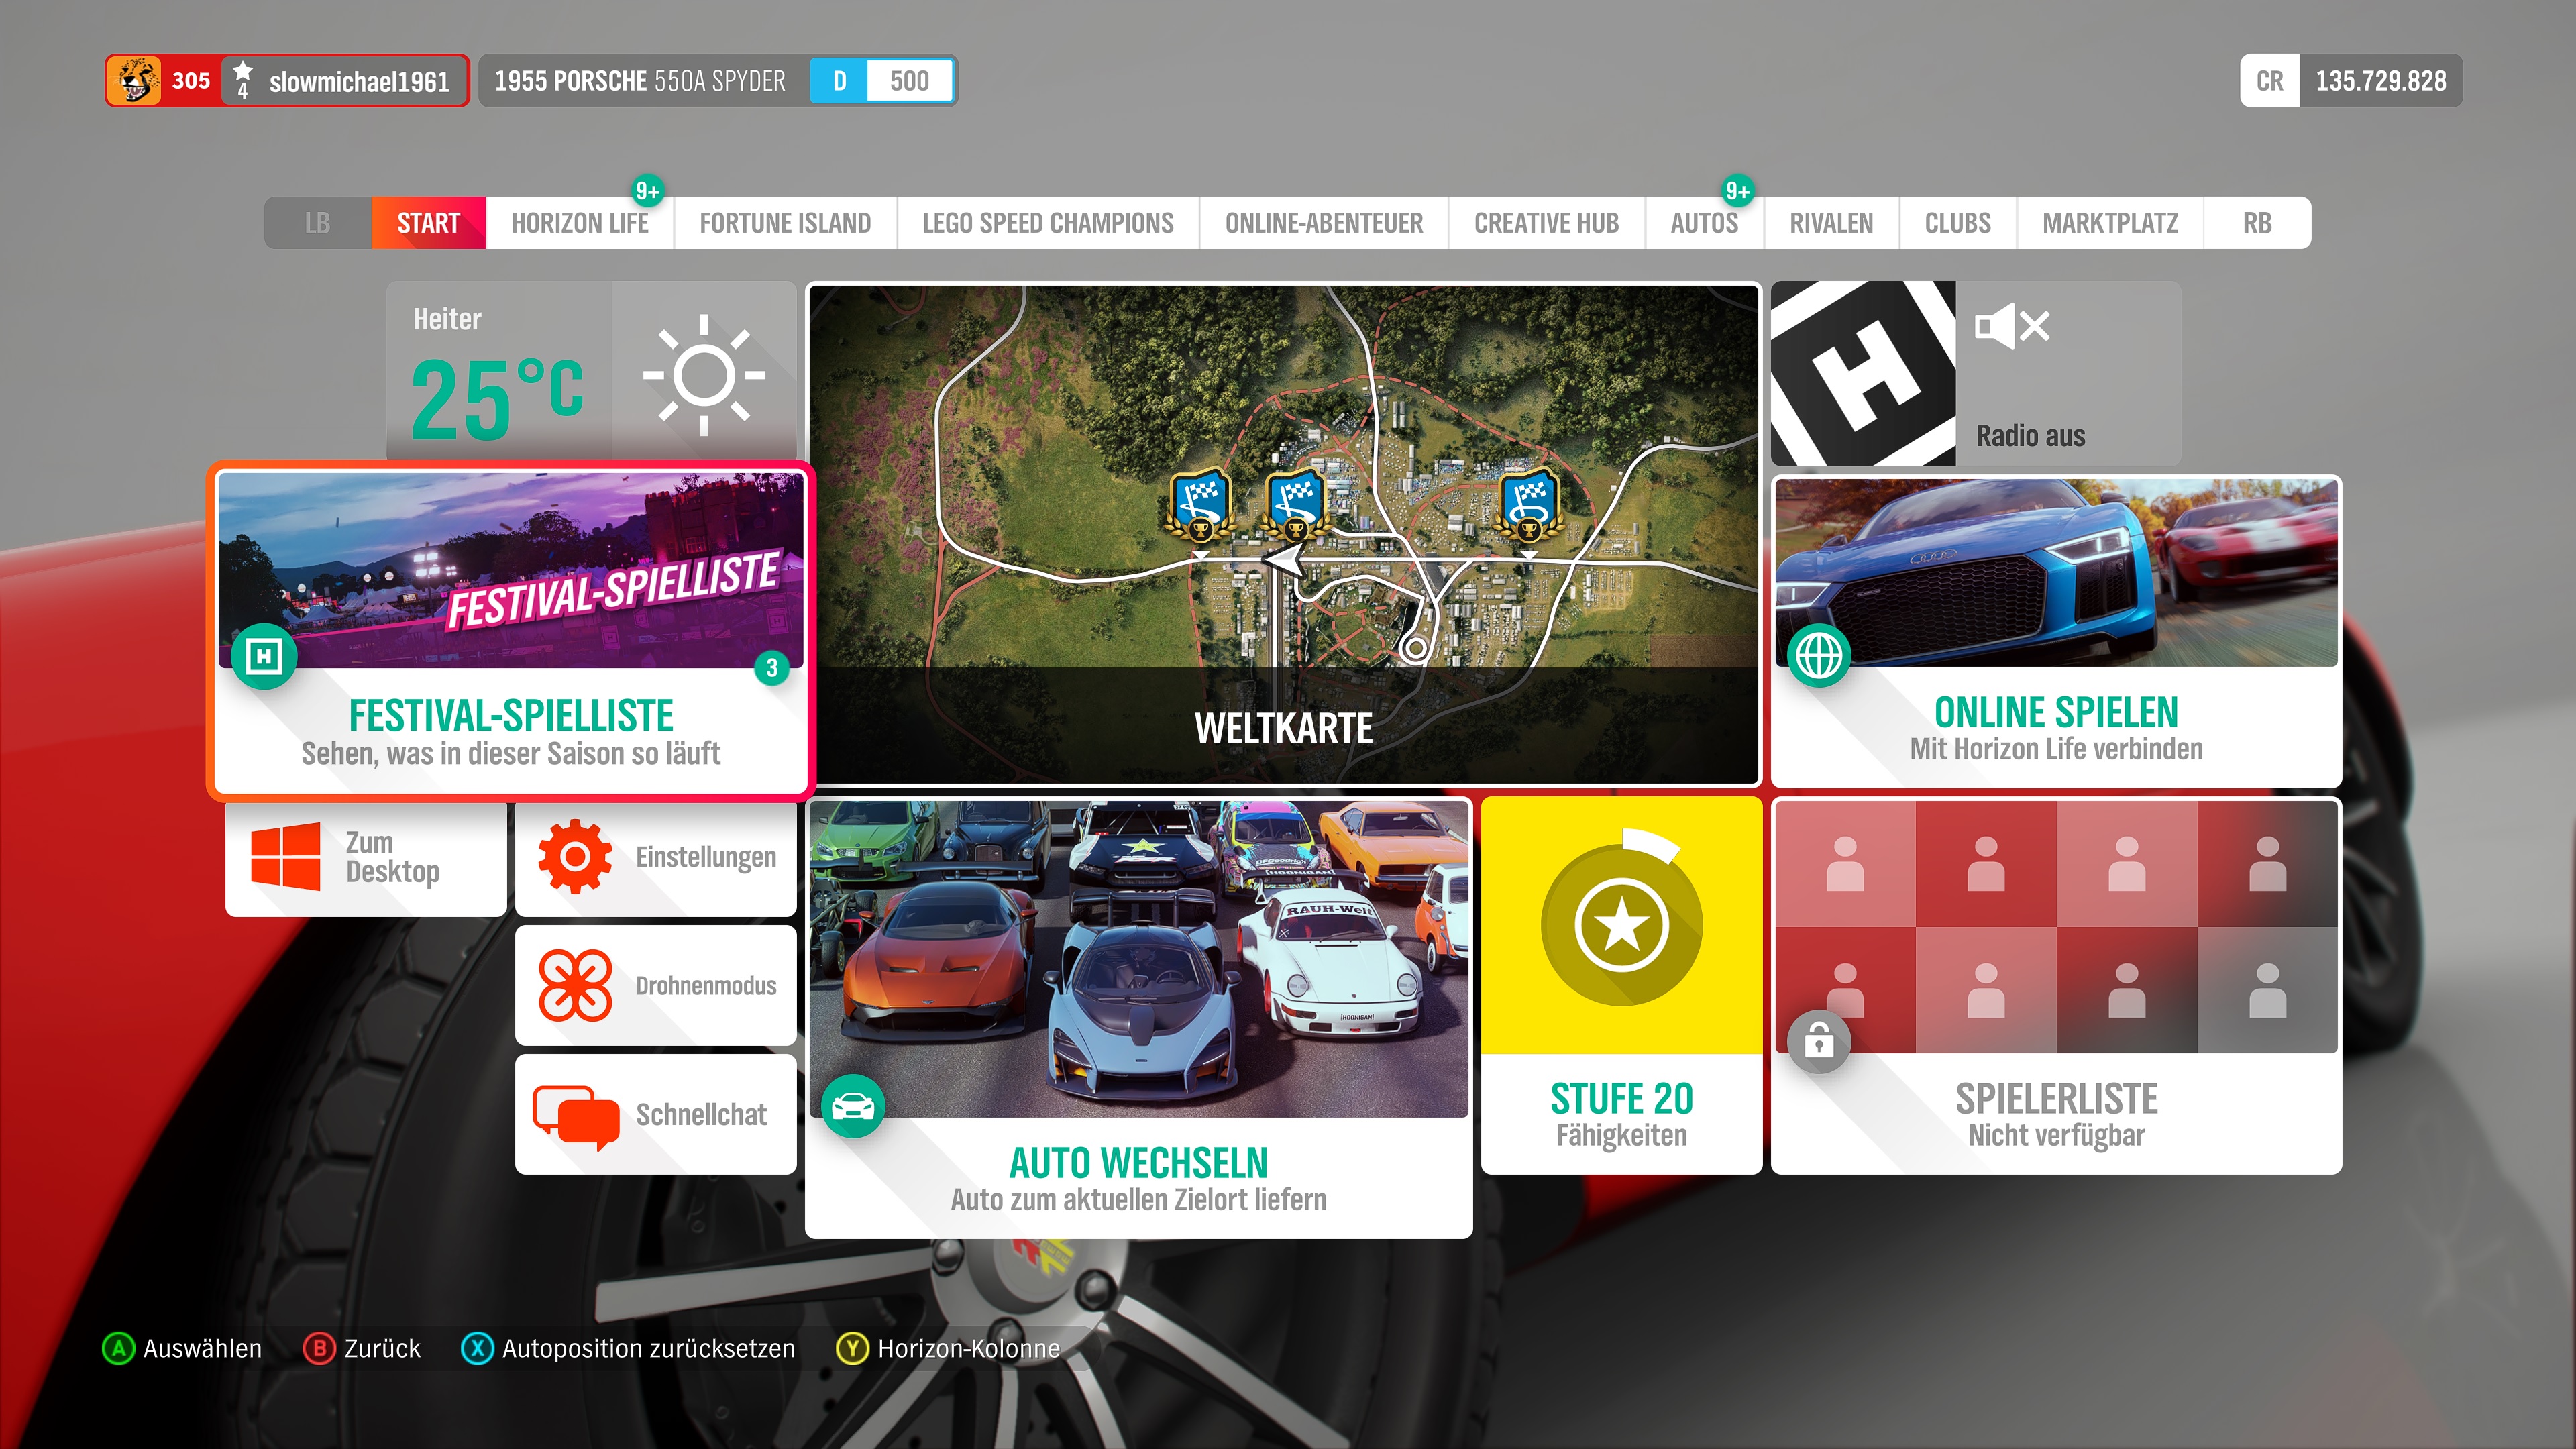The image size is (2576, 1449).
Task: Open Schnellchat speech bubbles icon
Action: tap(575, 1115)
